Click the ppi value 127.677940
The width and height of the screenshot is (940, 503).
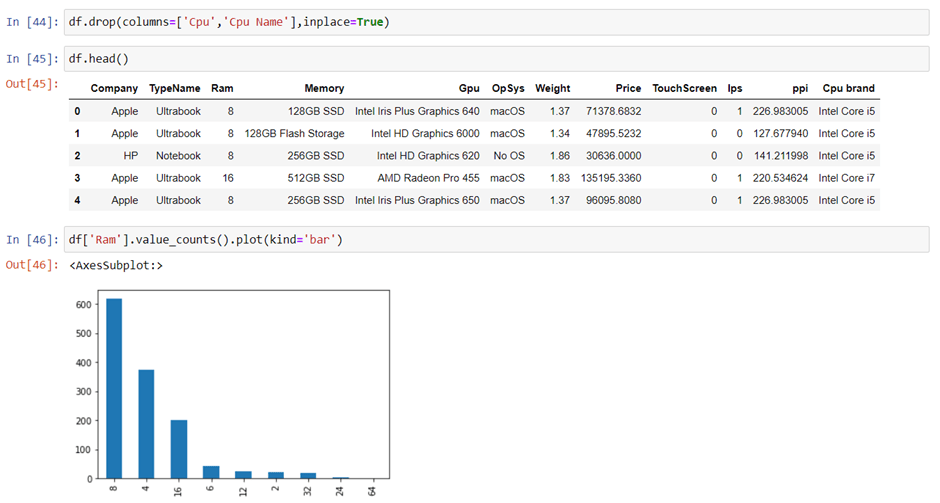click(x=781, y=133)
